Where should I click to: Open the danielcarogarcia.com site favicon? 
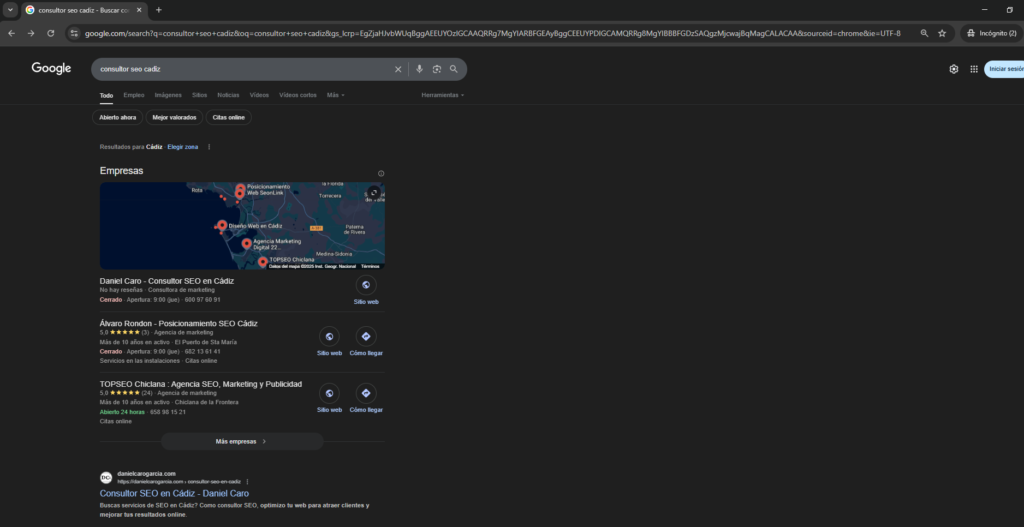click(106, 477)
